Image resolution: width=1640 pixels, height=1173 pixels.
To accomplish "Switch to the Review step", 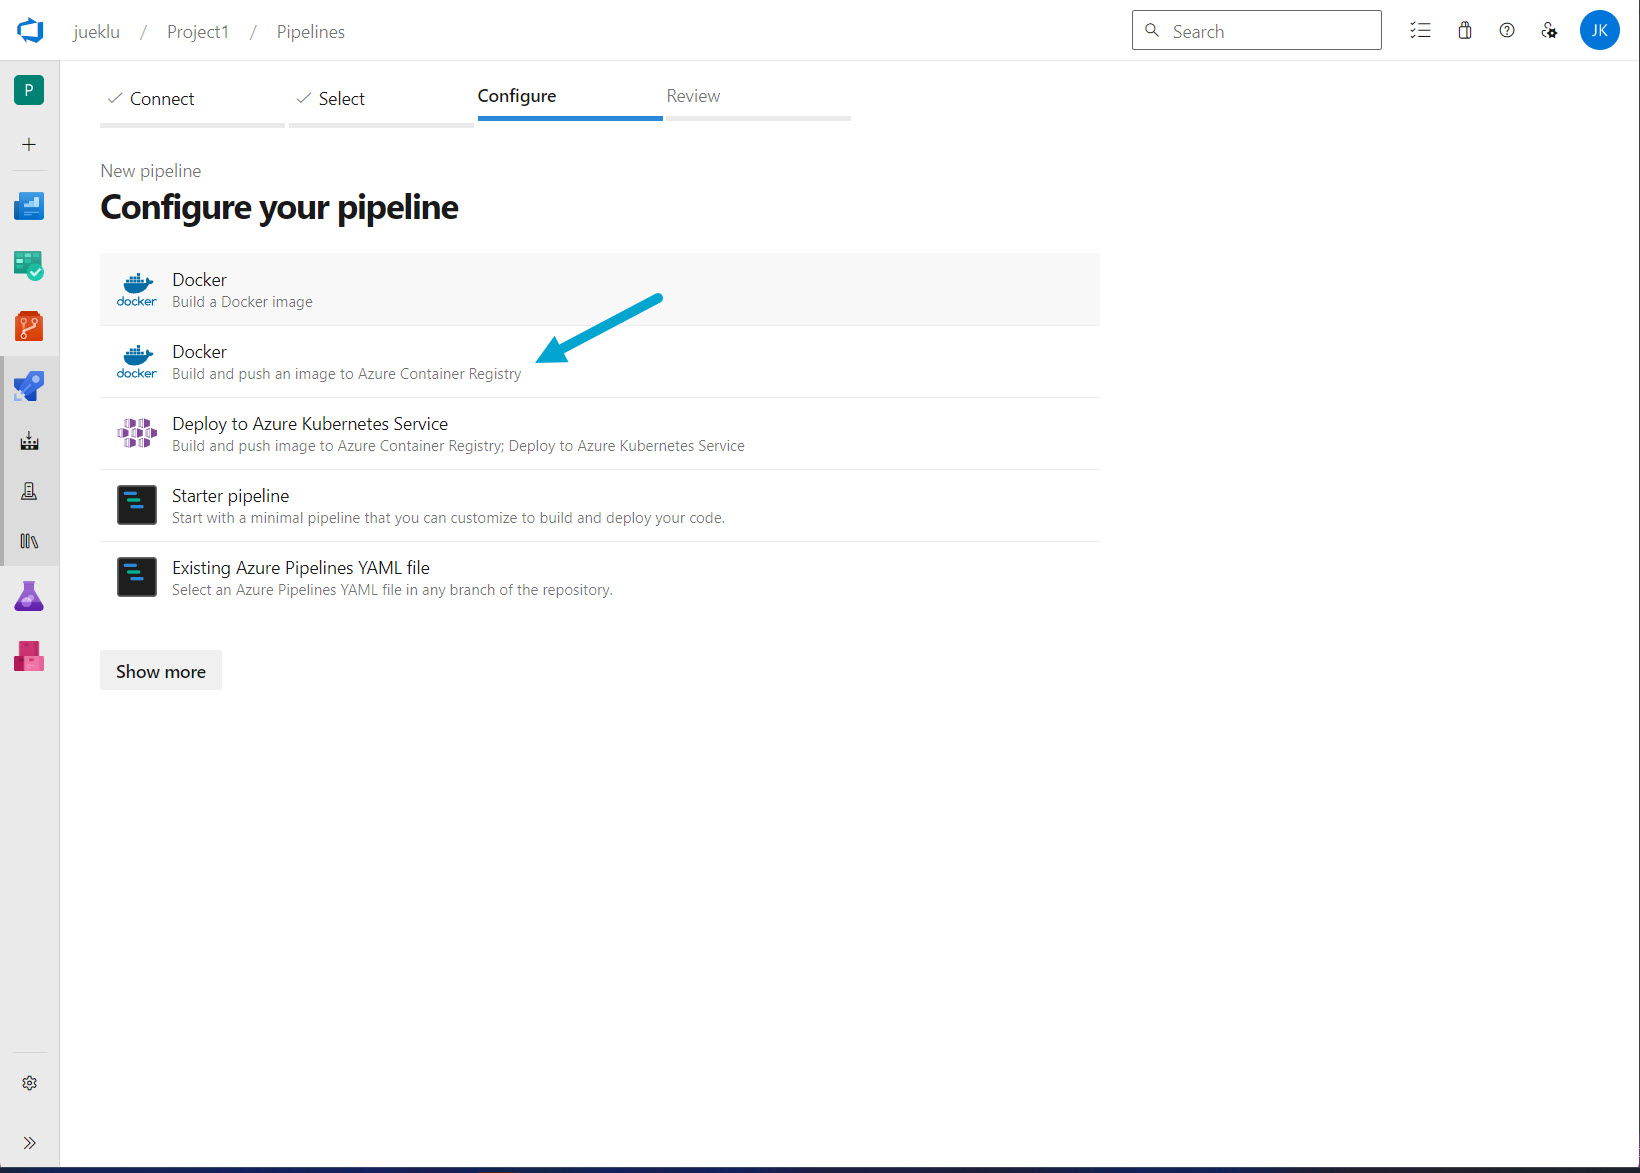I will click(693, 95).
